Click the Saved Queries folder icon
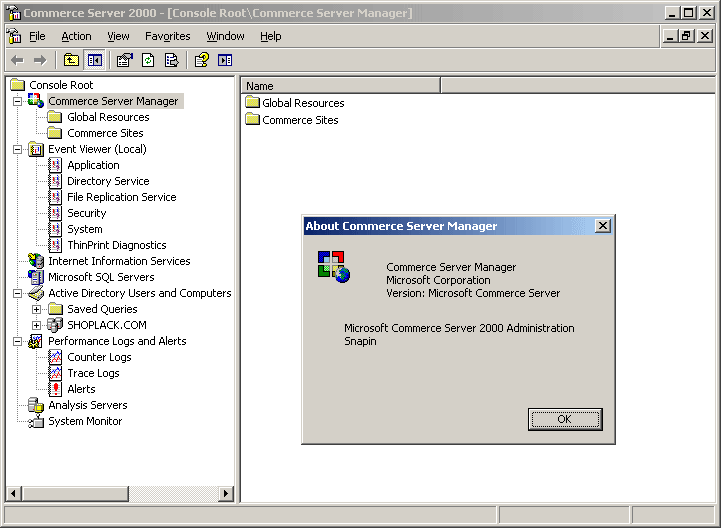 [55, 309]
